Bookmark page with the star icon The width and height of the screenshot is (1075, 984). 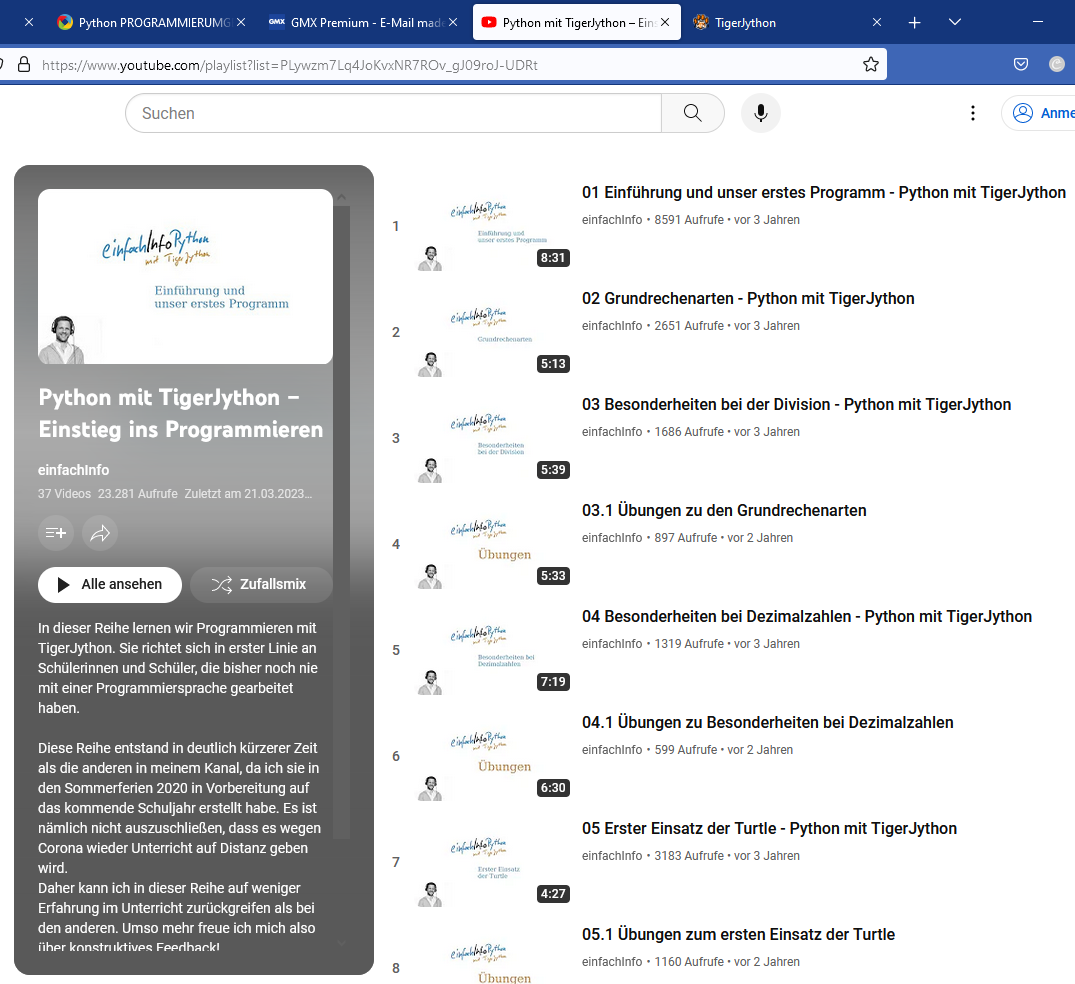coord(871,64)
